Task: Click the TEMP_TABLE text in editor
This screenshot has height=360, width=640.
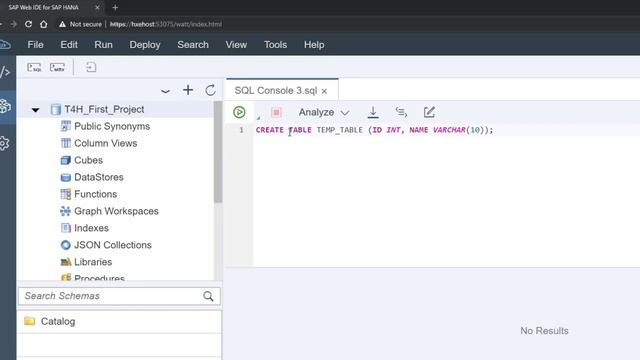Action: pos(340,130)
